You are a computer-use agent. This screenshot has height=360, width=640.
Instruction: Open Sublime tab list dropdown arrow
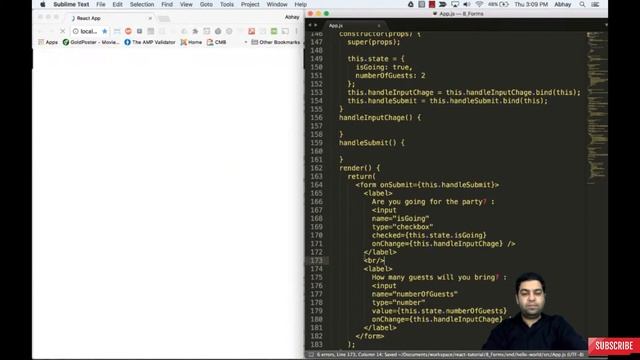[x=606, y=25]
